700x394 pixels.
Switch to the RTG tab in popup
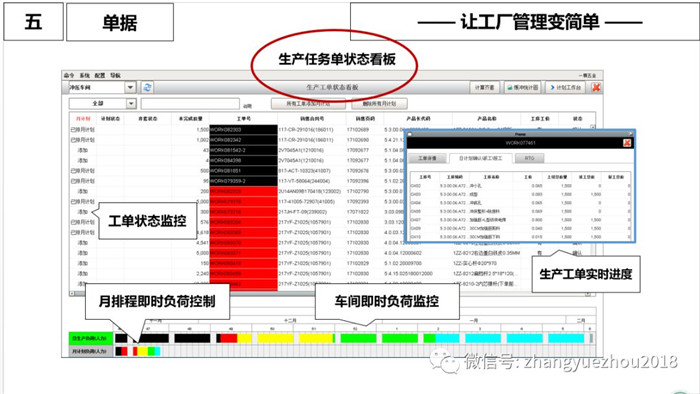[x=529, y=158]
